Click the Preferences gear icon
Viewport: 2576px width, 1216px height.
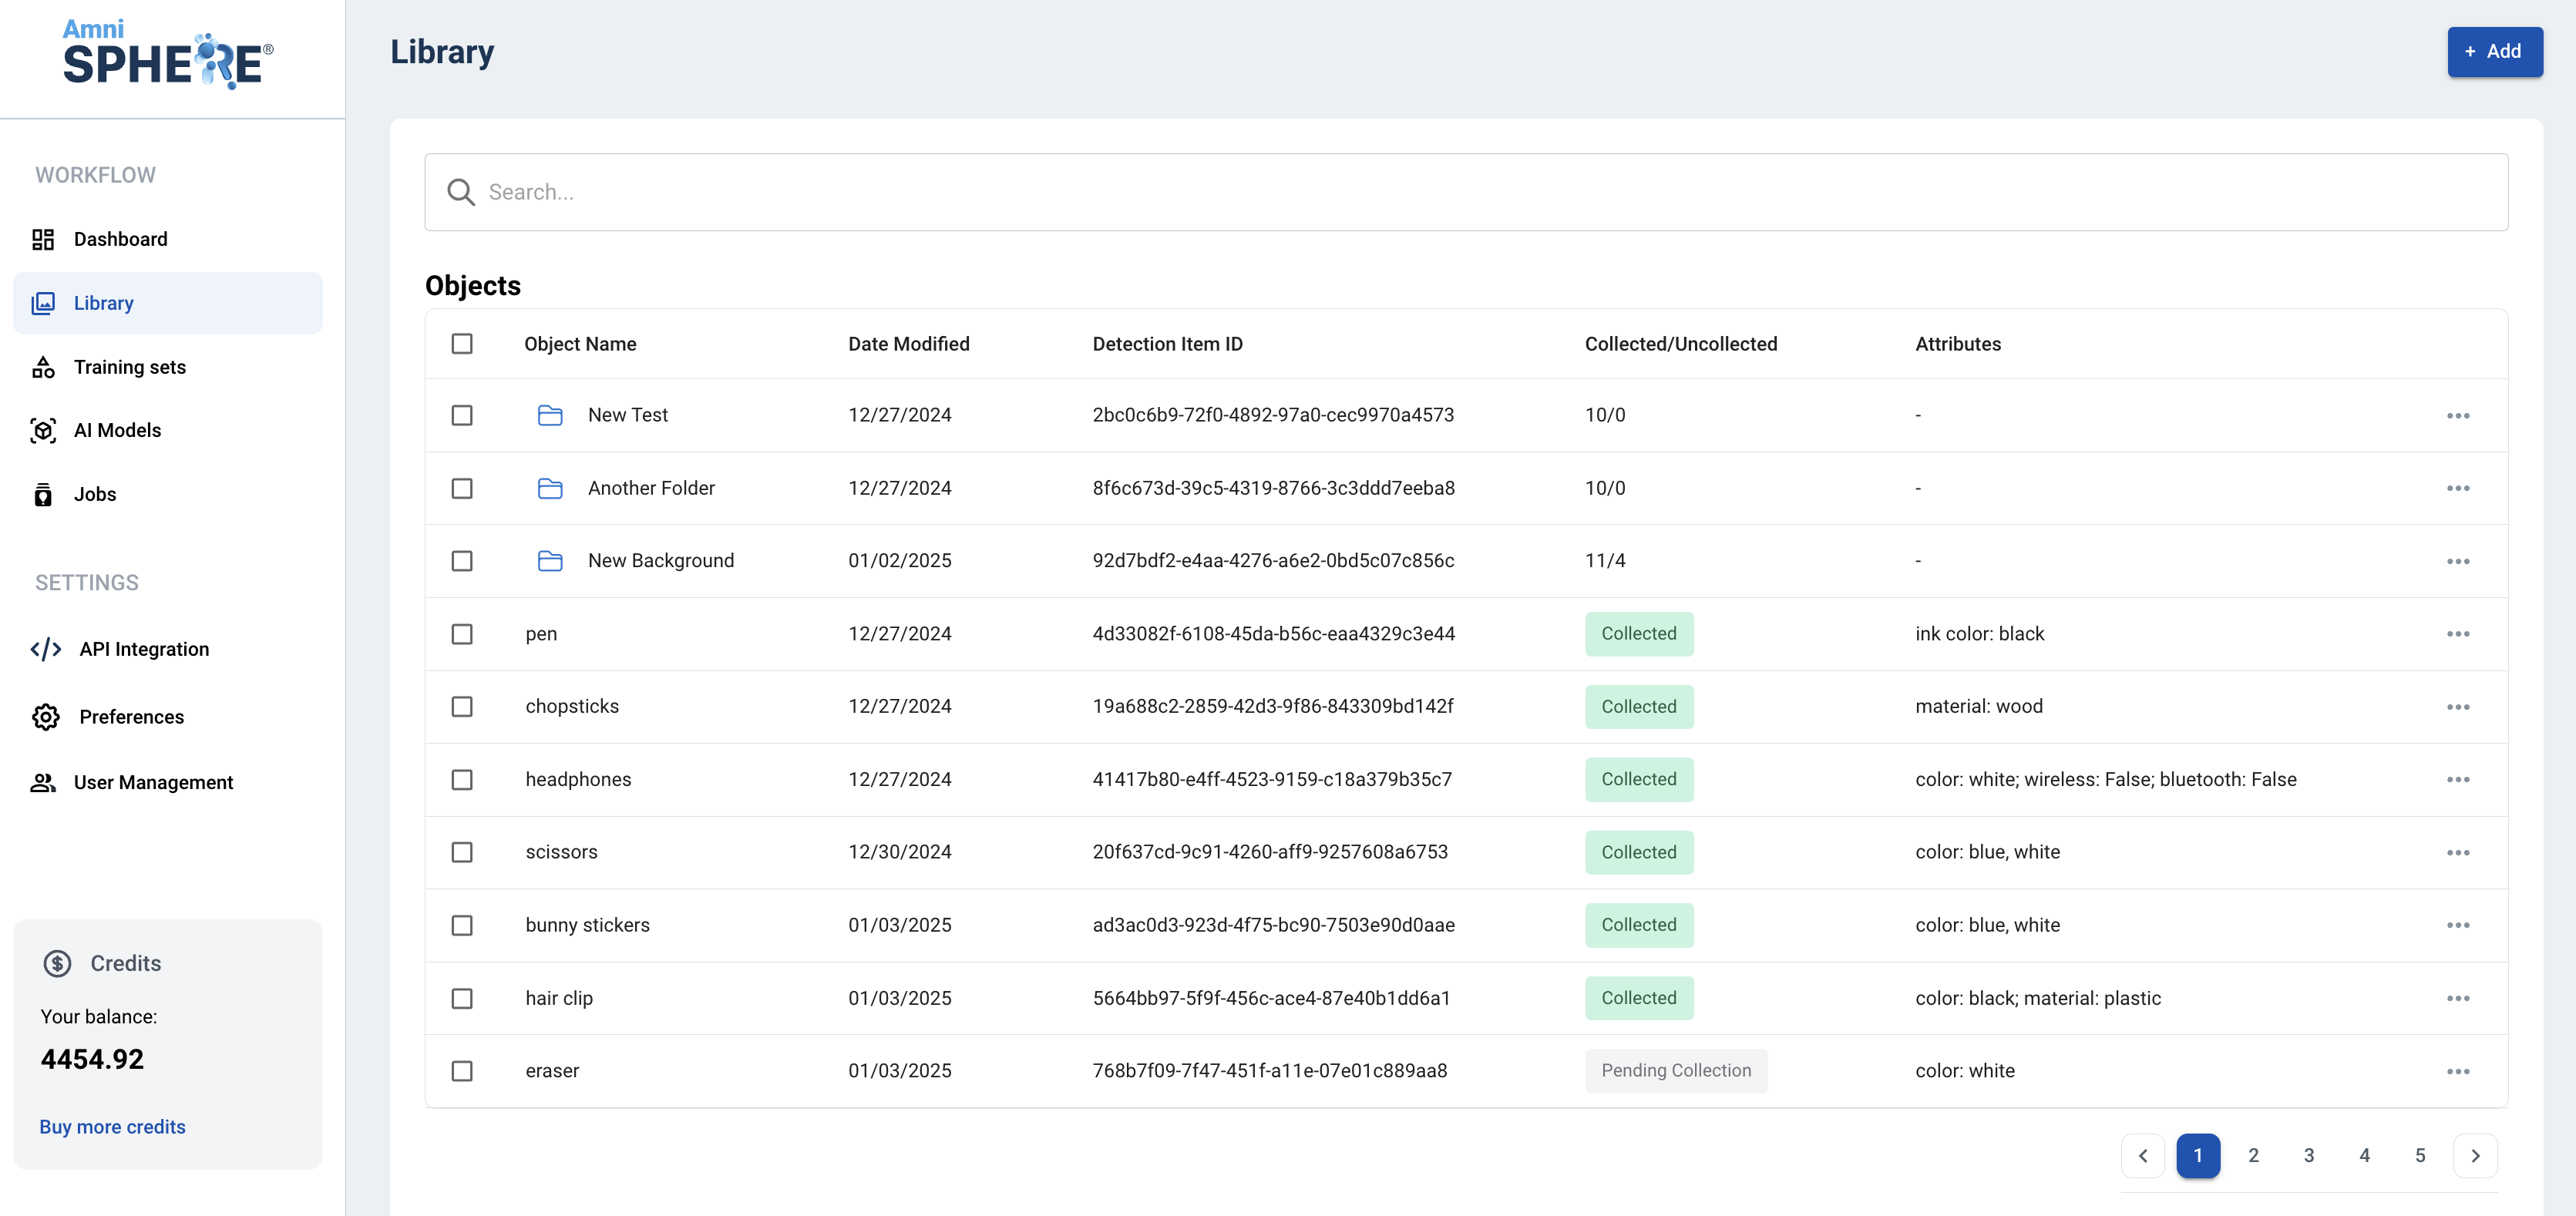[x=46, y=717]
